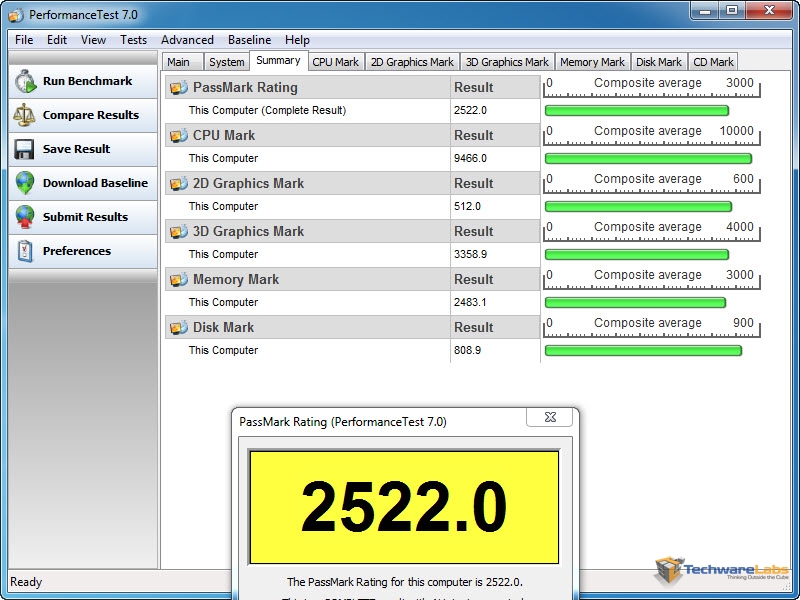Open the 3D Graphics Mark tab
The width and height of the screenshot is (800, 600).
pos(507,62)
